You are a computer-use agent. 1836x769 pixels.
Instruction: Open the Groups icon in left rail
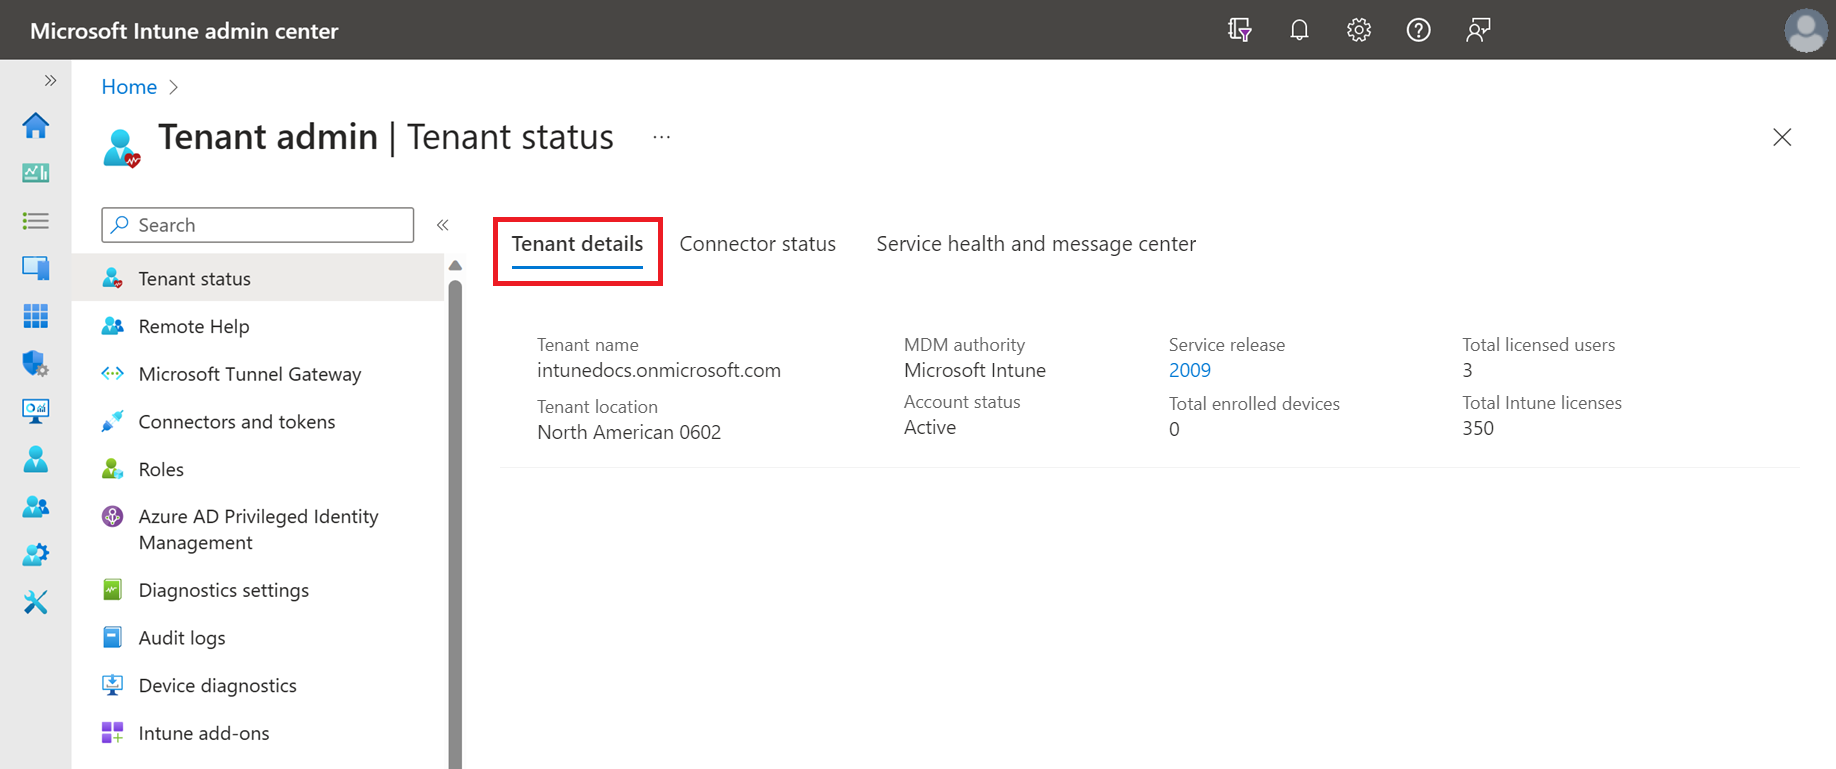(36, 507)
